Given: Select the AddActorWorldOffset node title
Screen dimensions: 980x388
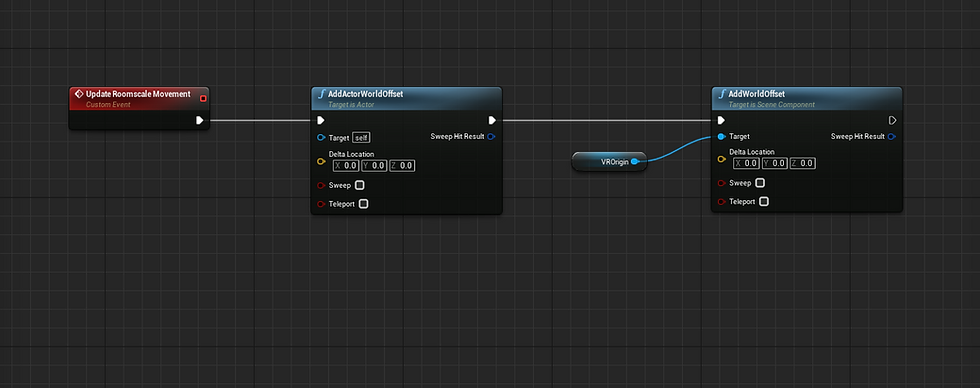Looking at the screenshot, I should coord(366,94).
